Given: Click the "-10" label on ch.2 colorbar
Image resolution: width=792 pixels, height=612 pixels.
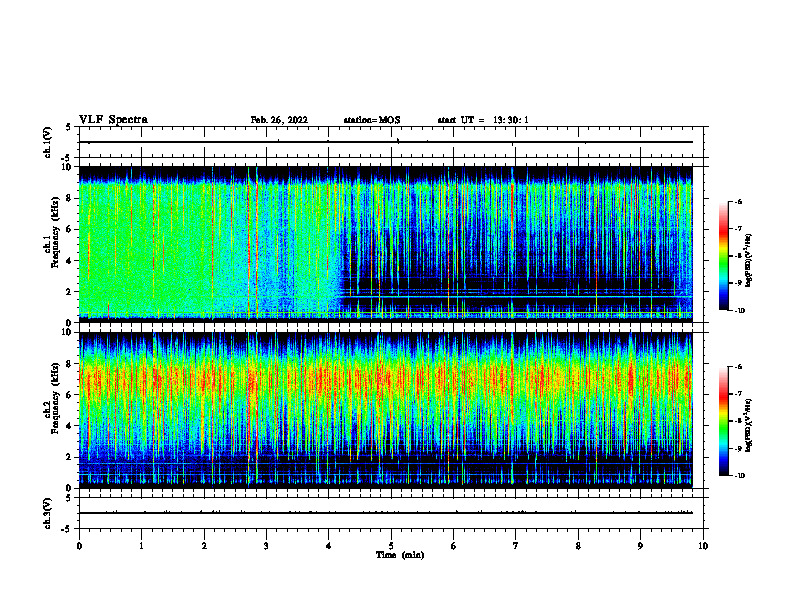Looking at the screenshot, I should [739, 476].
